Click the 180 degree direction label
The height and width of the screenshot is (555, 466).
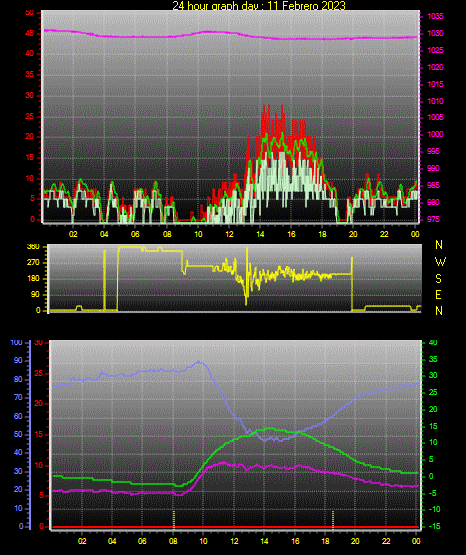click(33, 279)
